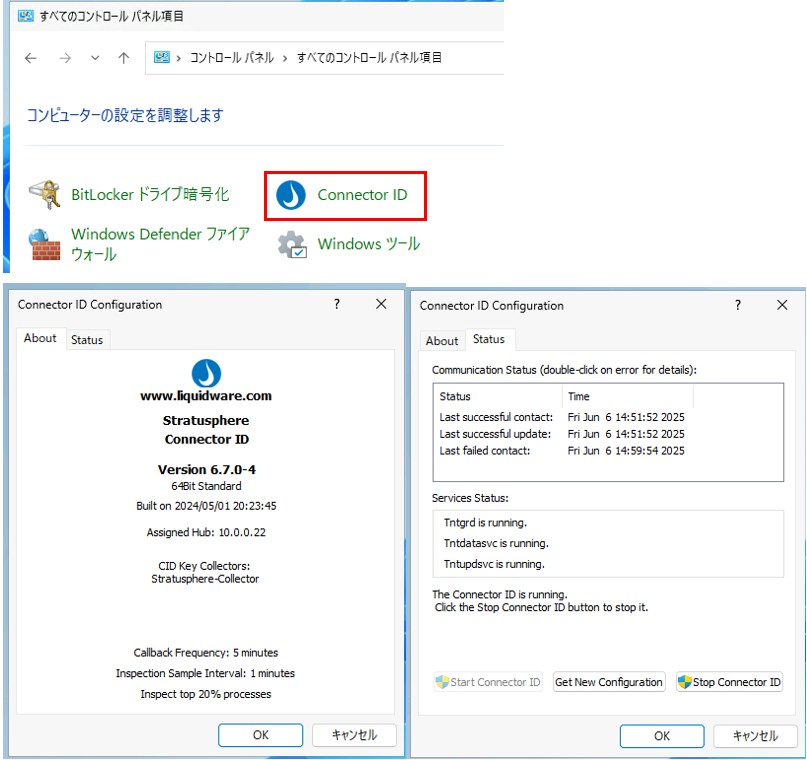Open Windows Defender ファイアウォール icon
Screen dimensions: 807x760
point(45,244)
